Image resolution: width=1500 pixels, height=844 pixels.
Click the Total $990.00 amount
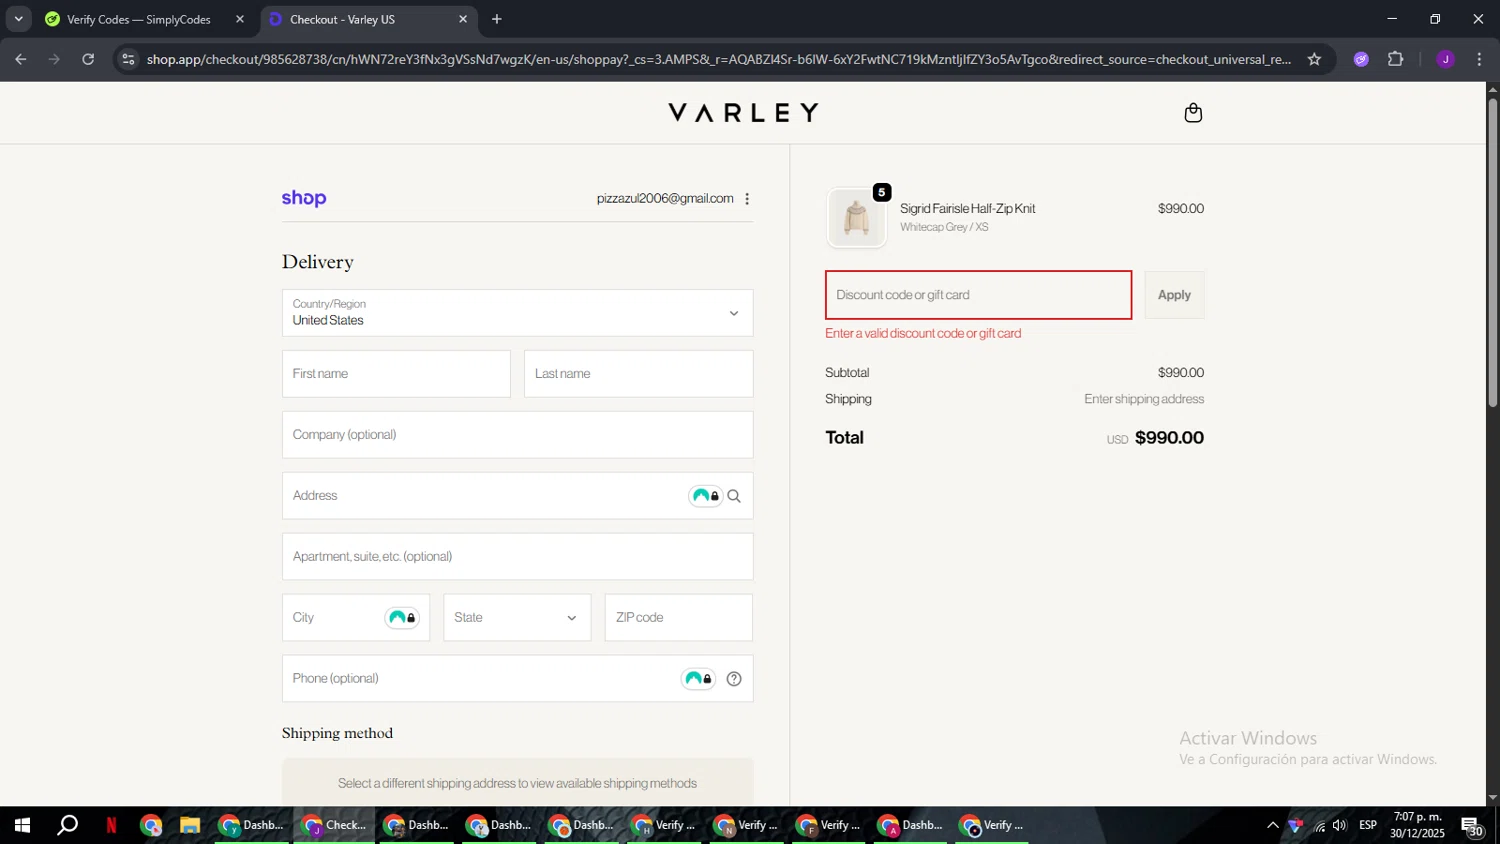pyautogui.click(x=1169, y=438)
